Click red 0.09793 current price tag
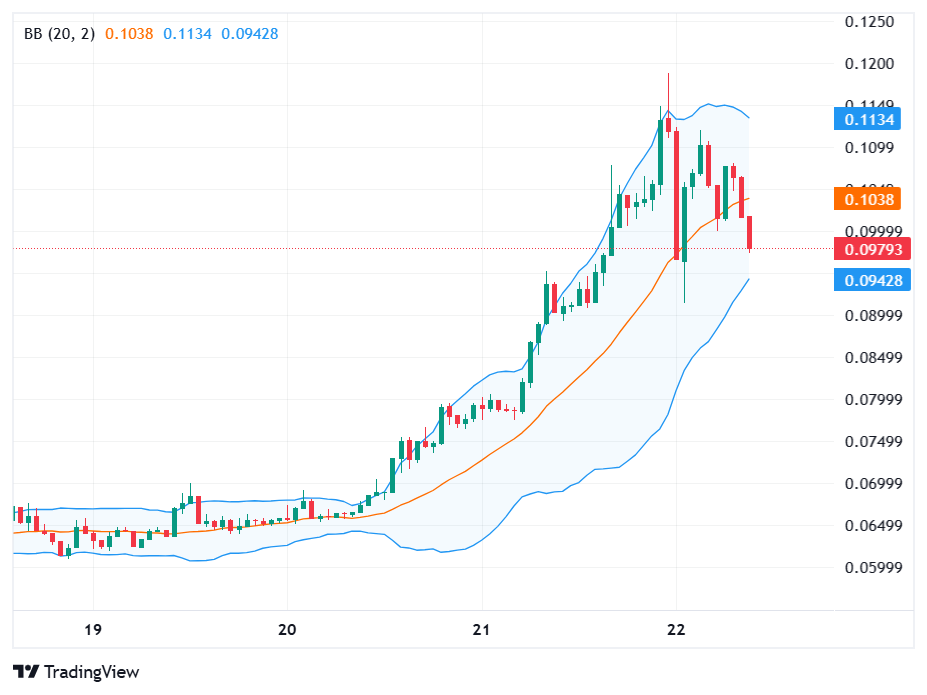This screenshot has width=927, height=695. pyautogui.click(x=869, y=248)
